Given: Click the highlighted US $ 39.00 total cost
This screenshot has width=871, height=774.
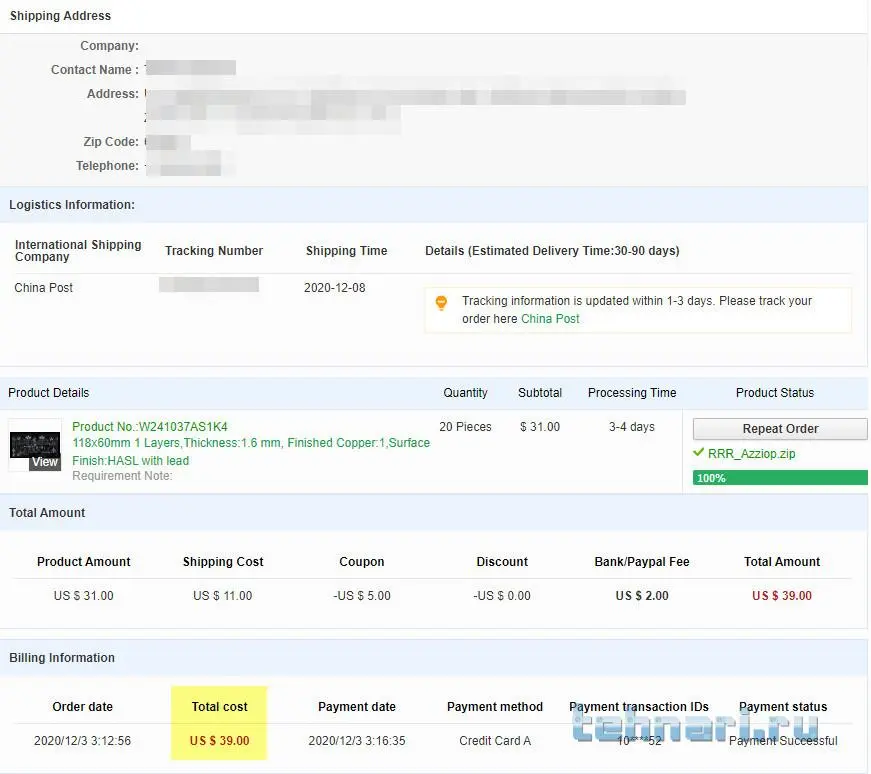Looking at the screenshot, I should click(x=220, y=741).
